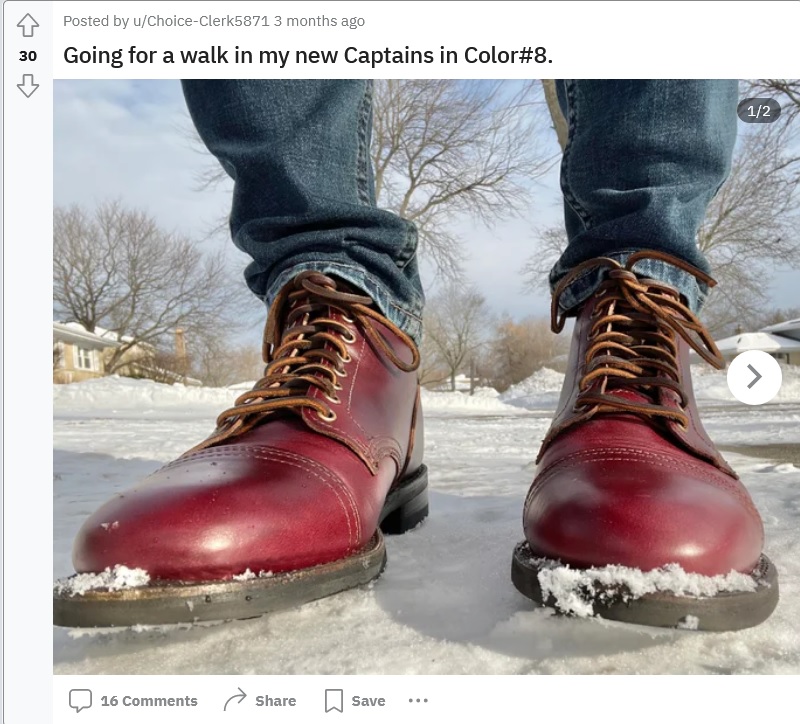Advance to the next gallery image
This screenshot has height=724, width=800.
754,377
